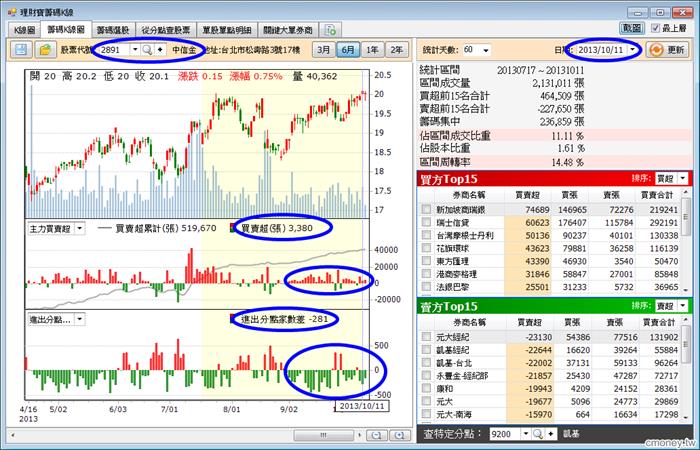Click the save floppy disk icon
This screenshot has width=700, height=450.
21,50
